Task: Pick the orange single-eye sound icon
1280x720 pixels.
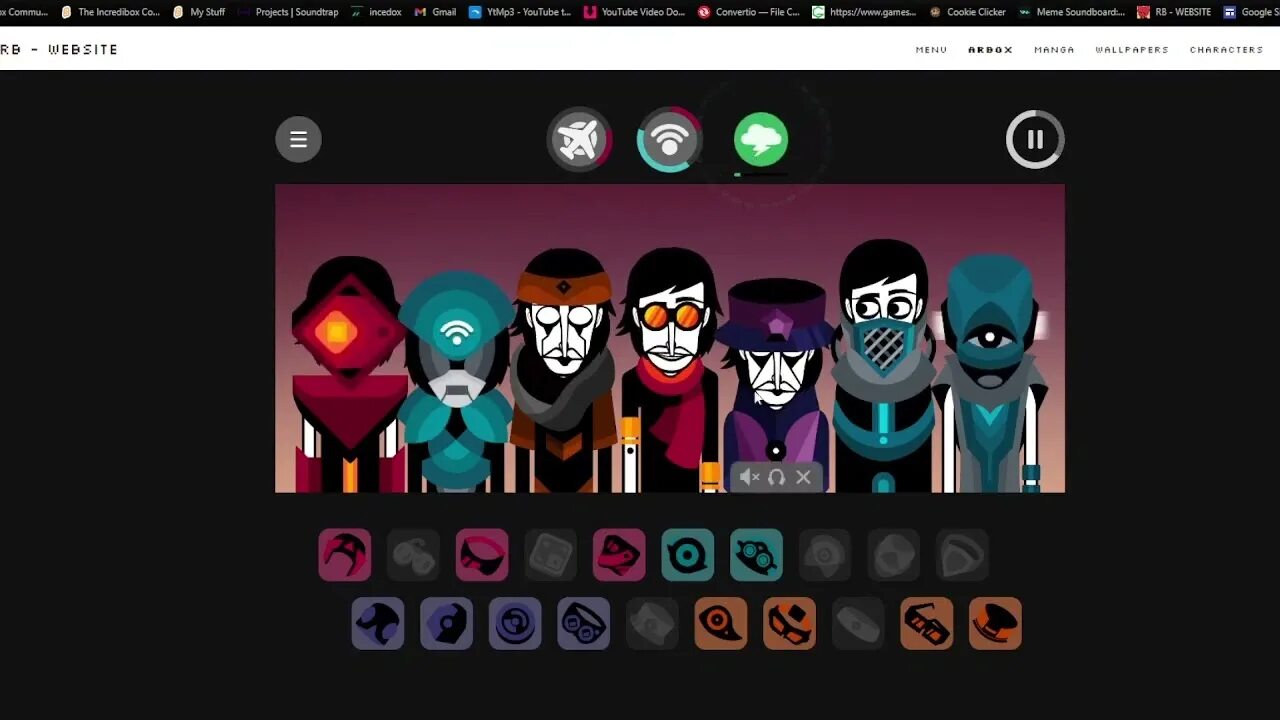Action: [x=721, y=623]
